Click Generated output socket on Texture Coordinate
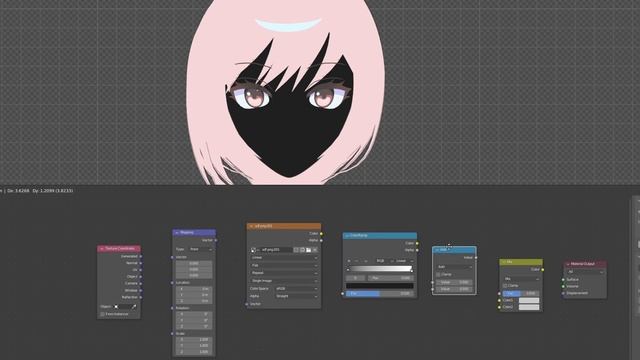The height and width of the screenshot is (360, 640). (141, 256)
